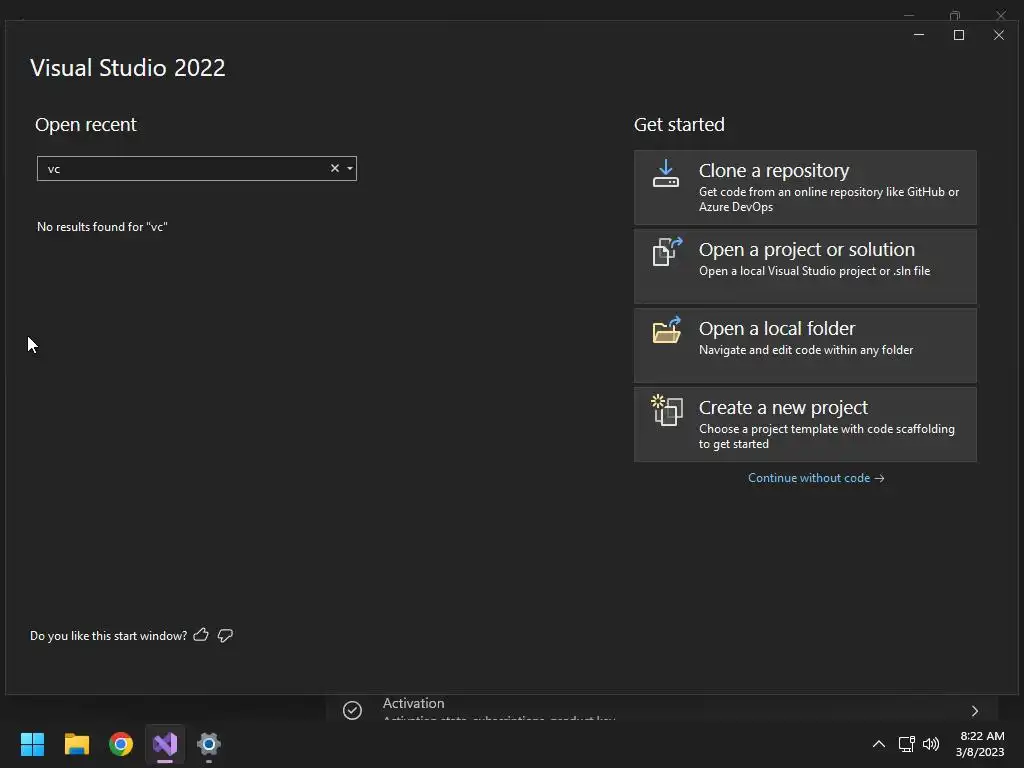The width and height of the screenshot is (1024, 768).
Task: Start Create a new project title
Action: tap(783, 408)
